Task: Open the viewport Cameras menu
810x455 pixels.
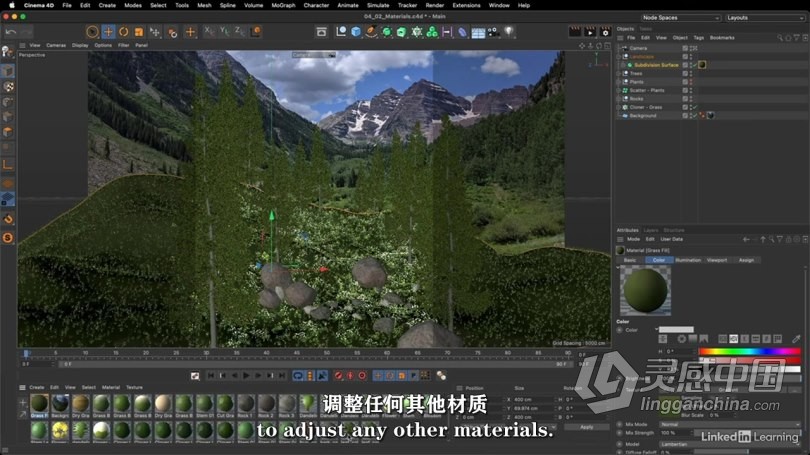Action: coord(56,45)
